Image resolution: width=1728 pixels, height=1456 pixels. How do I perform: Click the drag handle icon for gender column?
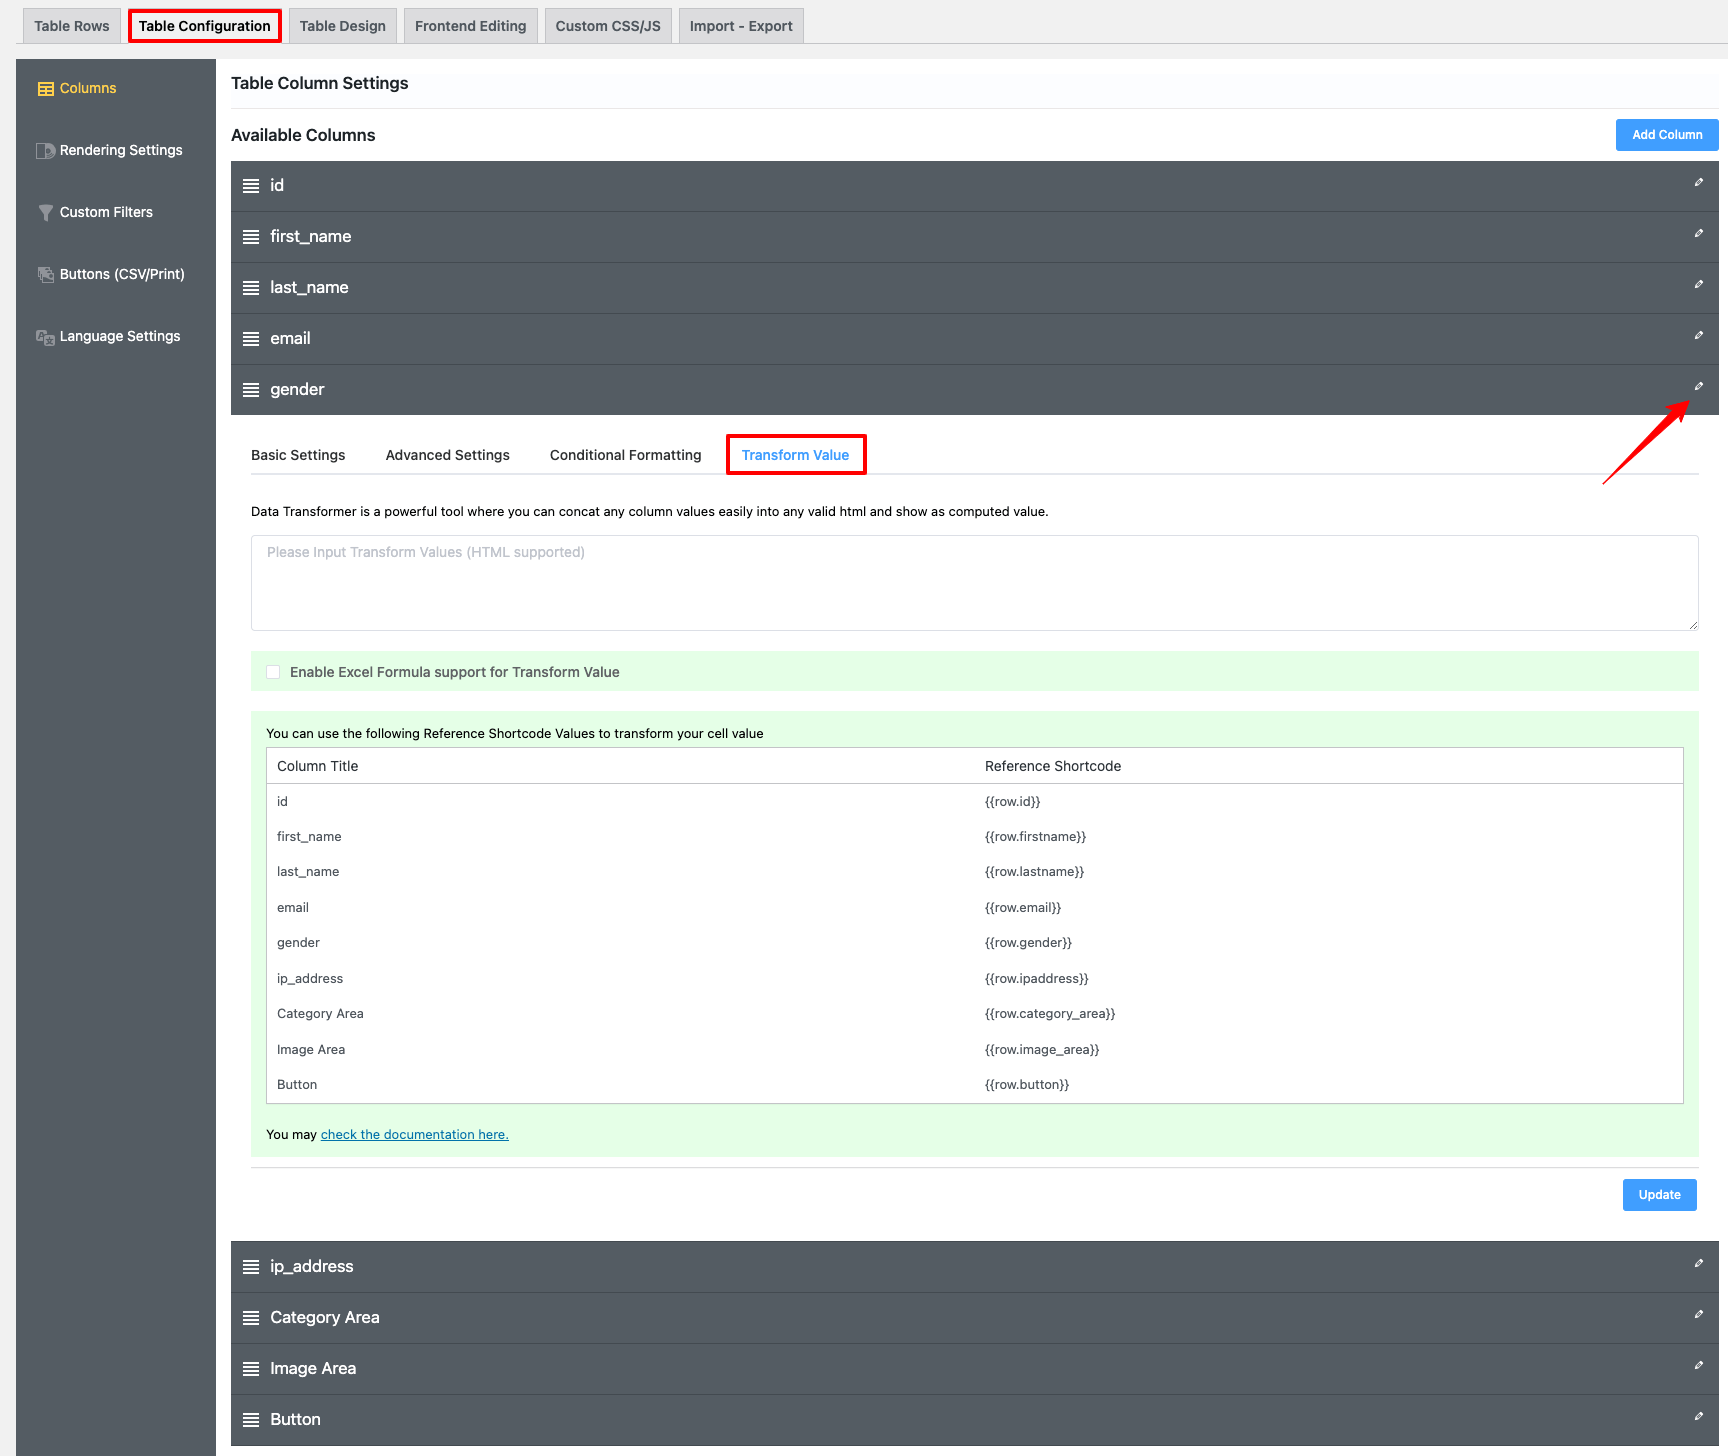251,390
